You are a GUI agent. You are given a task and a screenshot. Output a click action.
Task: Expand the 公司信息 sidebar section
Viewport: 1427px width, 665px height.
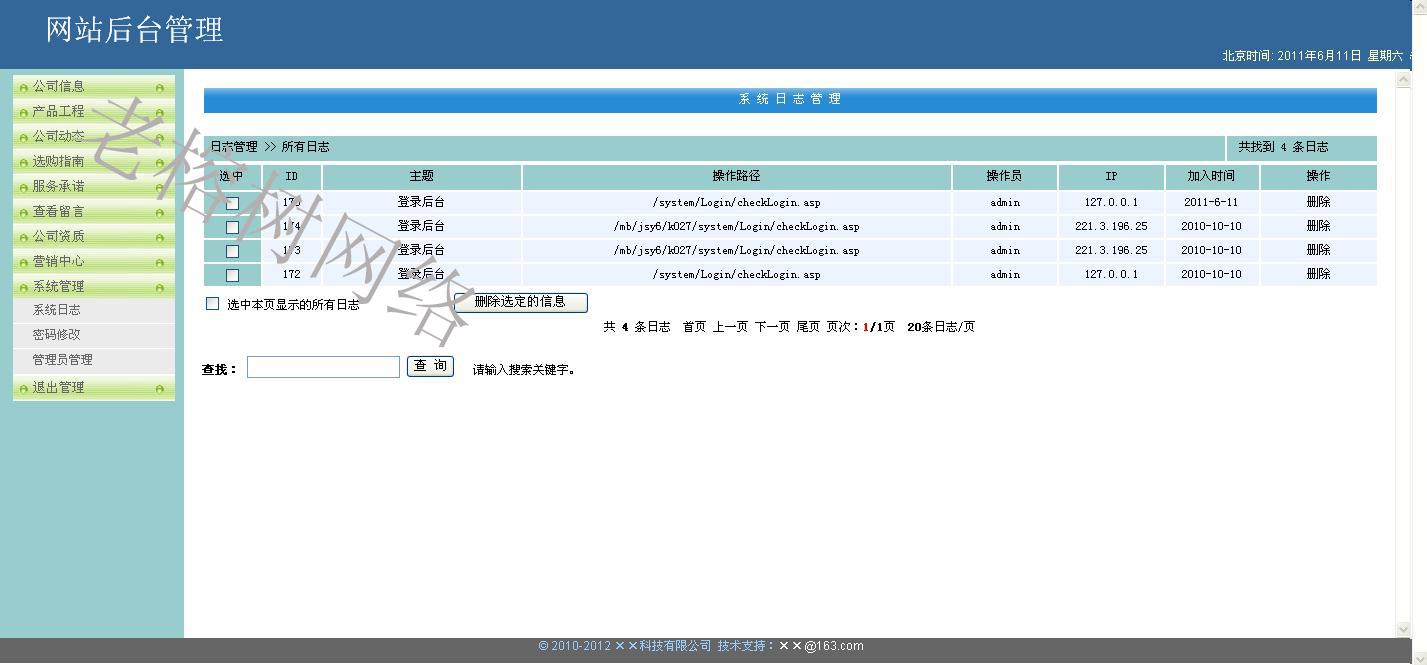pos(58,86)
